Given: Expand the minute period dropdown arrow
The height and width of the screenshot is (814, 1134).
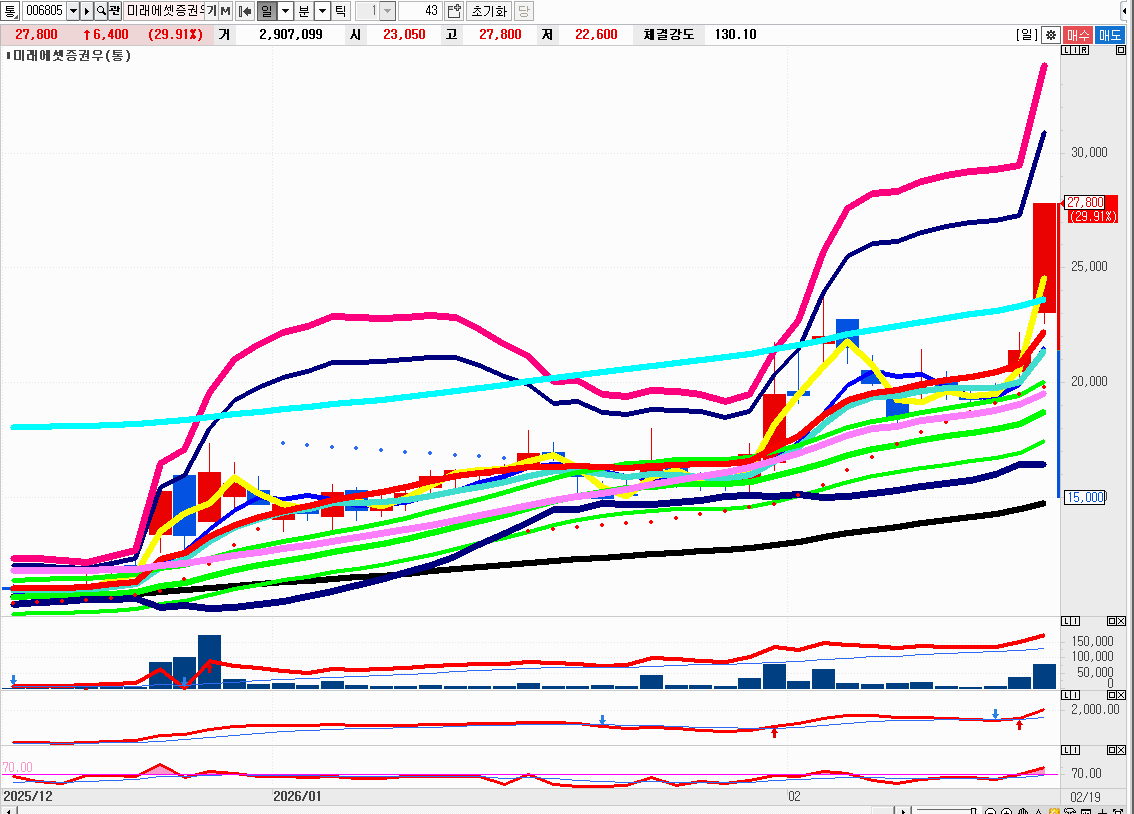Looking at the screenshot, I should pos(322,11).
